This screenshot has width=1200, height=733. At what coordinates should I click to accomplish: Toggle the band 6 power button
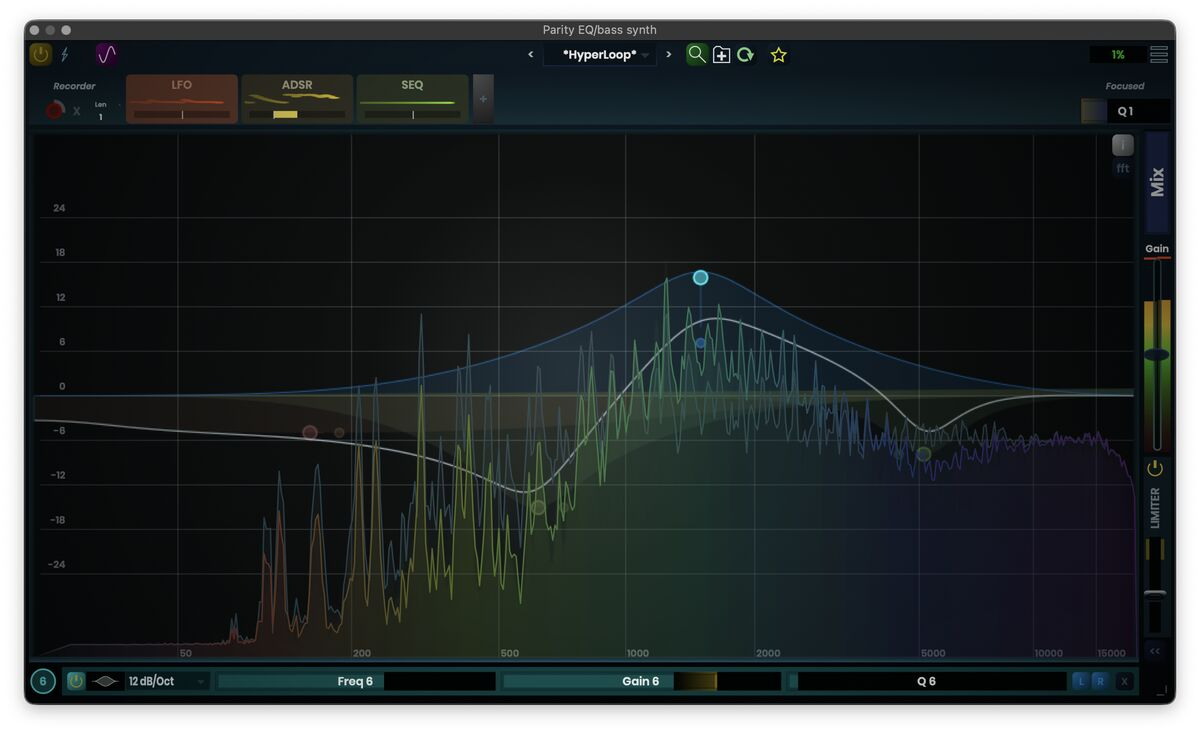click(x=75, y=682)
